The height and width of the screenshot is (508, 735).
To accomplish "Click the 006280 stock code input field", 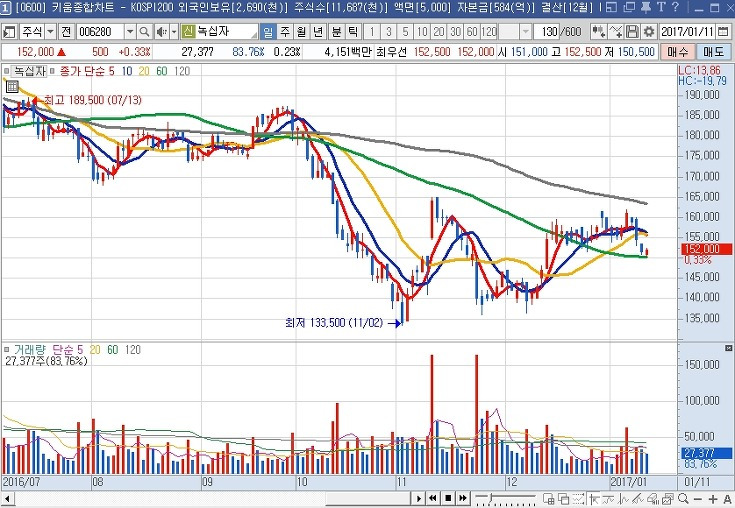I will click(x=100, y=32).
